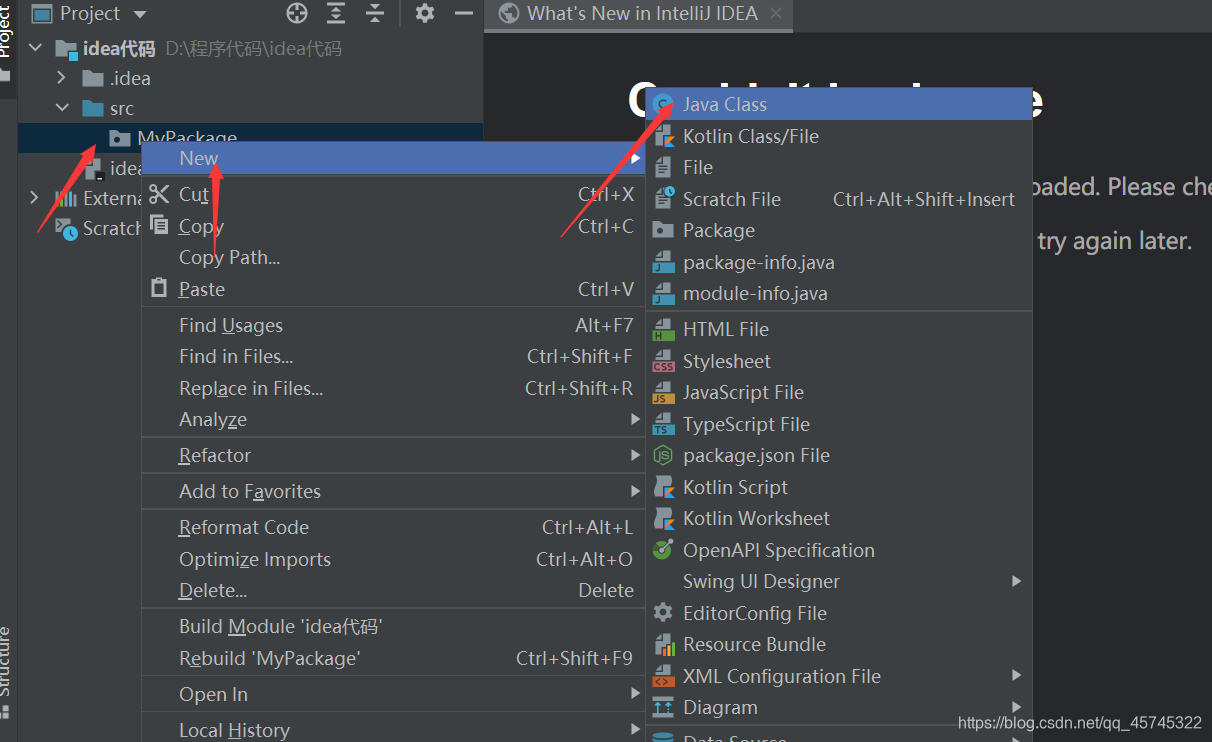
Task: Click the module-info.java icon
Action: [663, 294]
